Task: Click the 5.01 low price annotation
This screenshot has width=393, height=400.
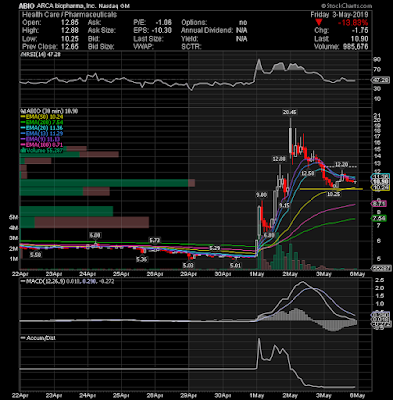Action: point(235,265)
